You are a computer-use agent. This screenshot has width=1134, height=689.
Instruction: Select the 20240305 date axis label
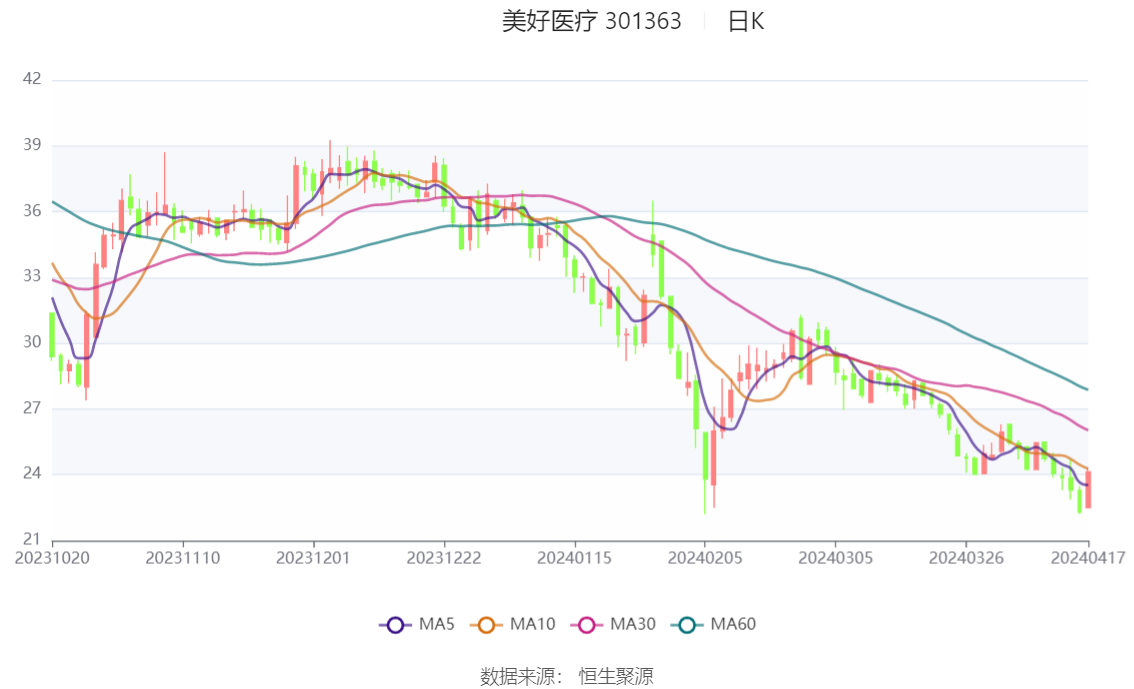(835, 558)
